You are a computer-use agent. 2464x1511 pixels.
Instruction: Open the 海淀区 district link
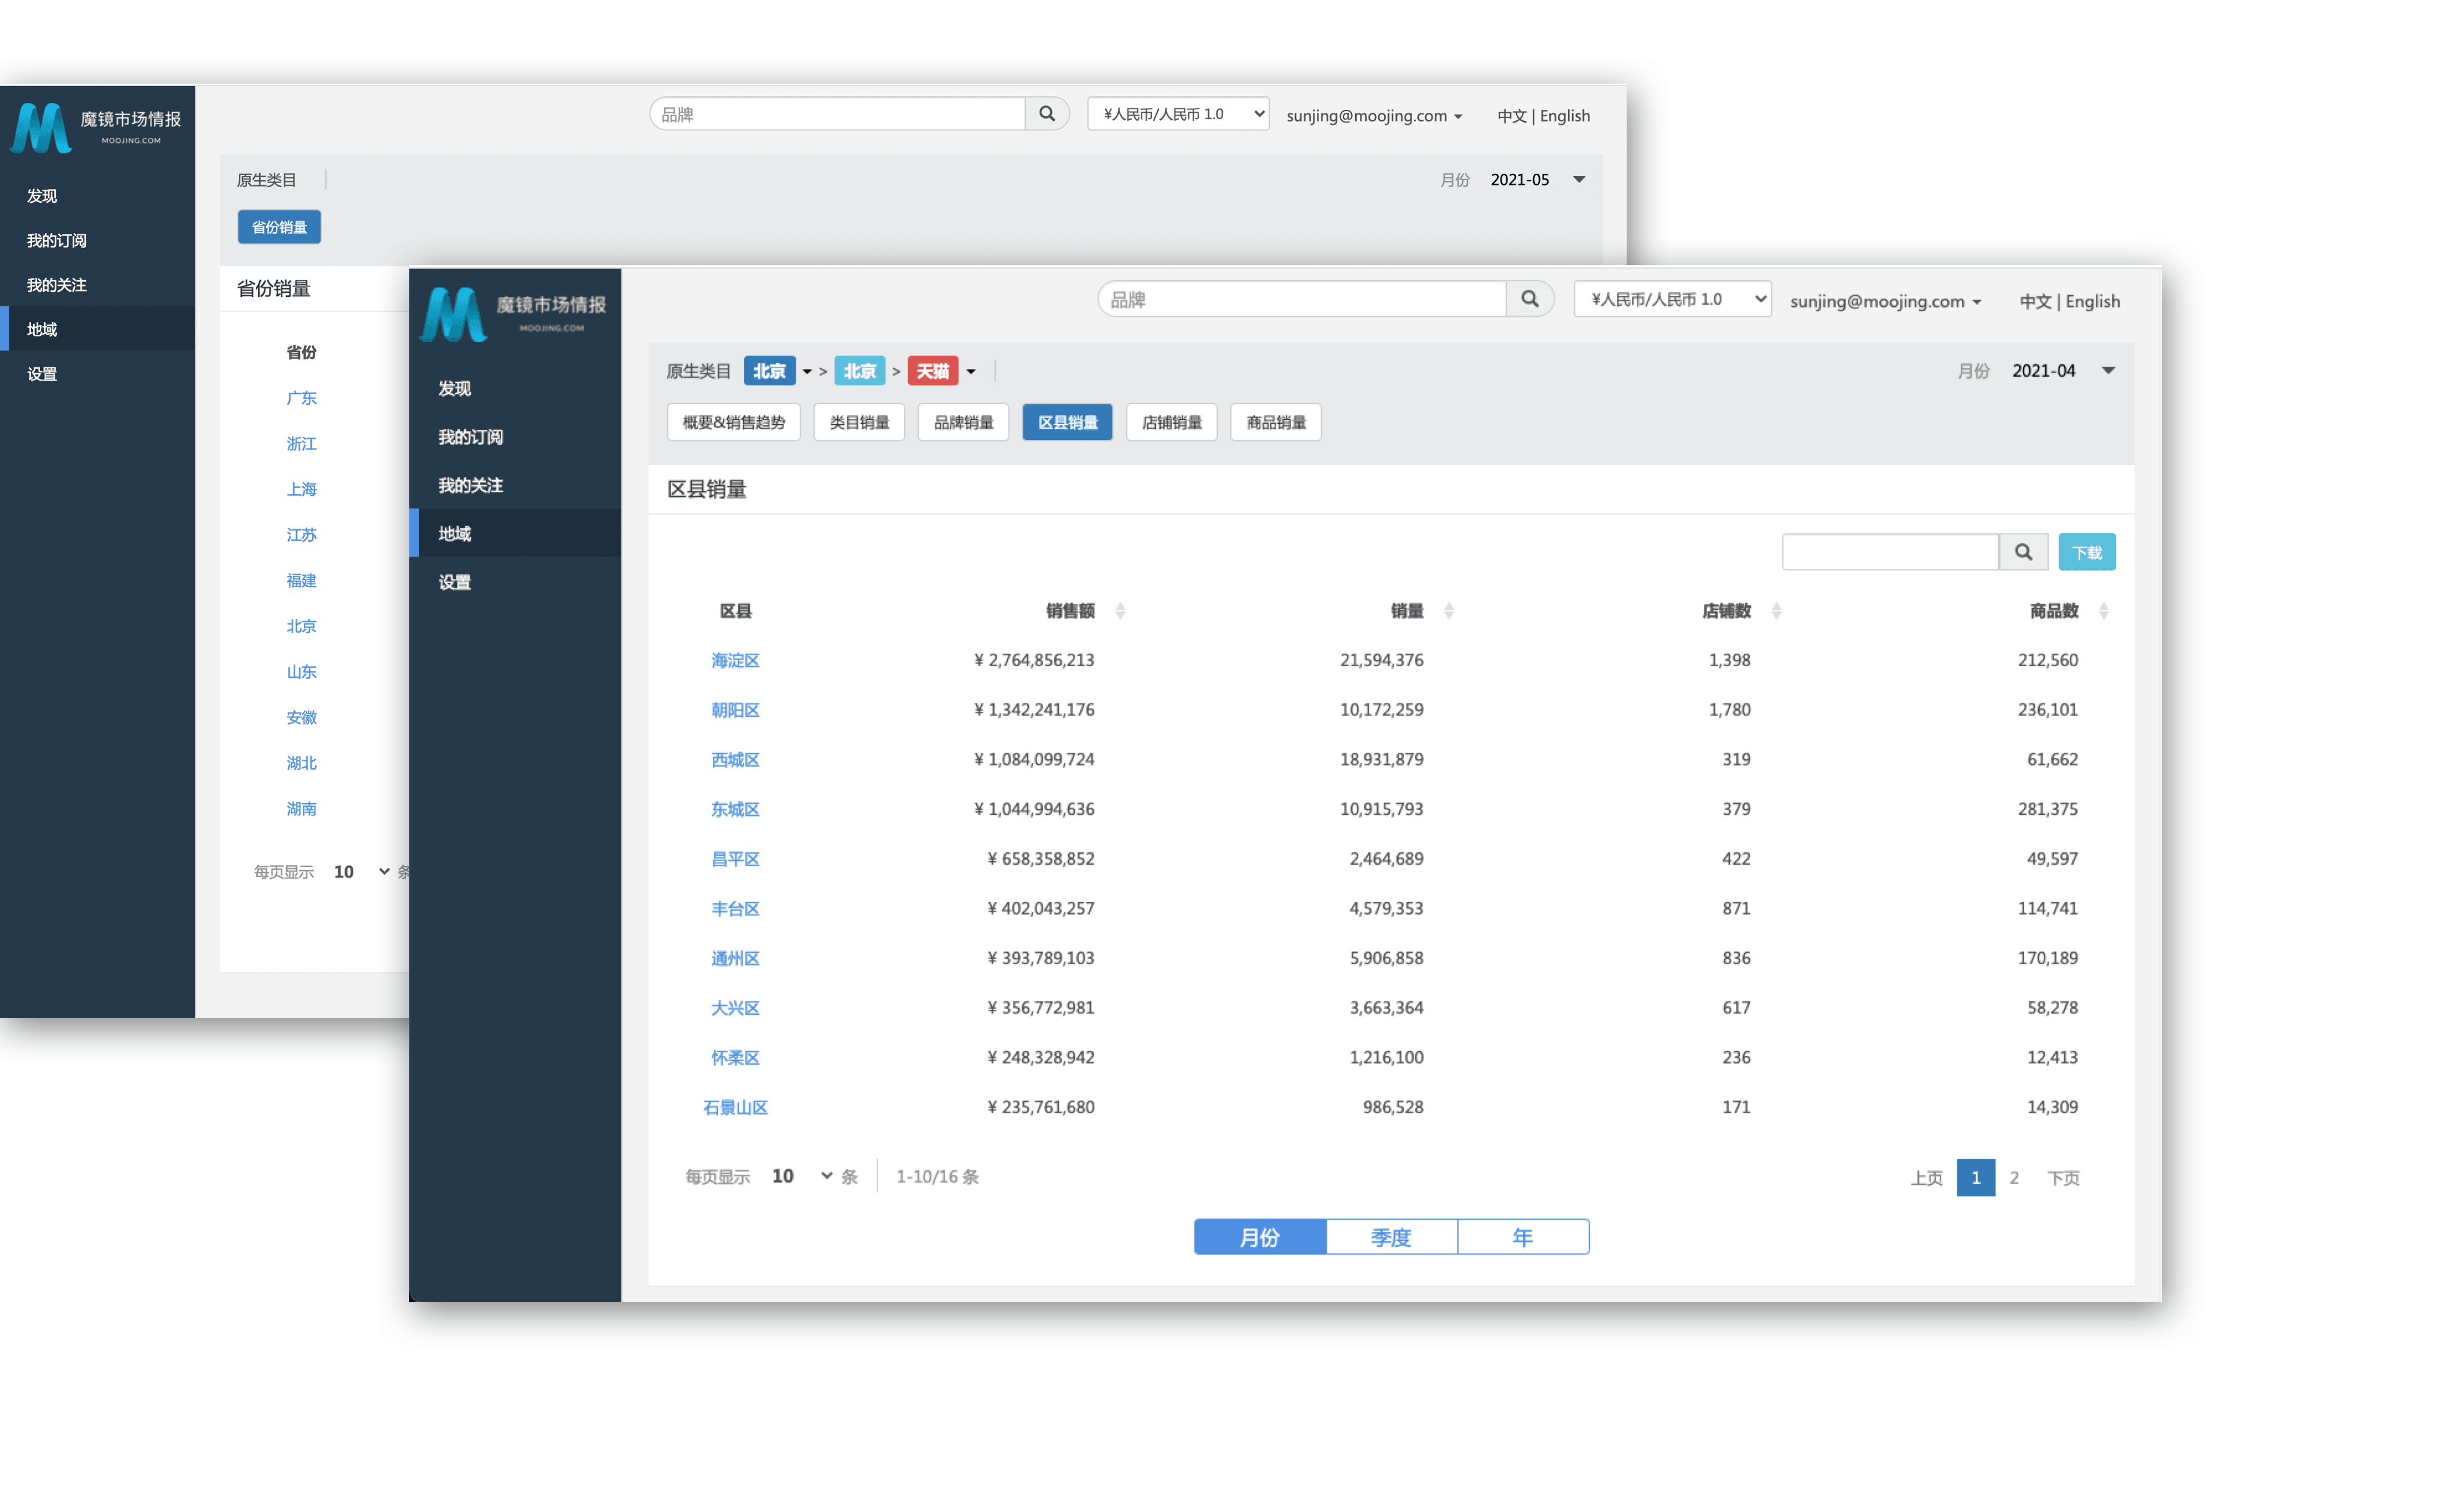735,660
